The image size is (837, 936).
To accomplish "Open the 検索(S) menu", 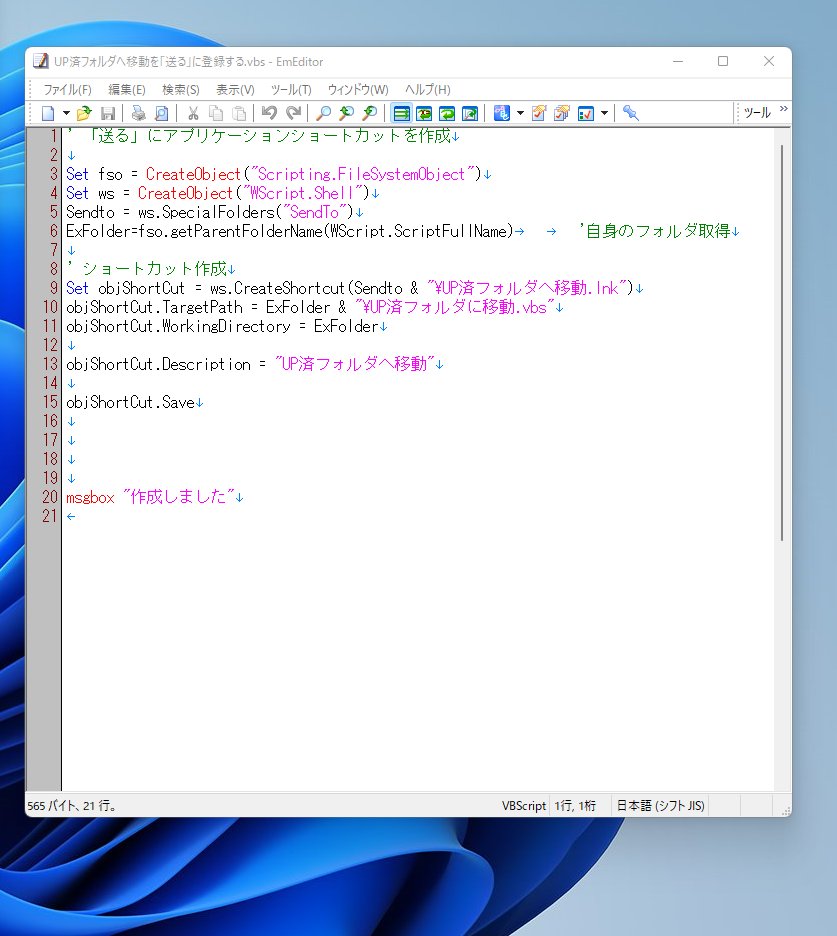I will click(x=181, y=90).
